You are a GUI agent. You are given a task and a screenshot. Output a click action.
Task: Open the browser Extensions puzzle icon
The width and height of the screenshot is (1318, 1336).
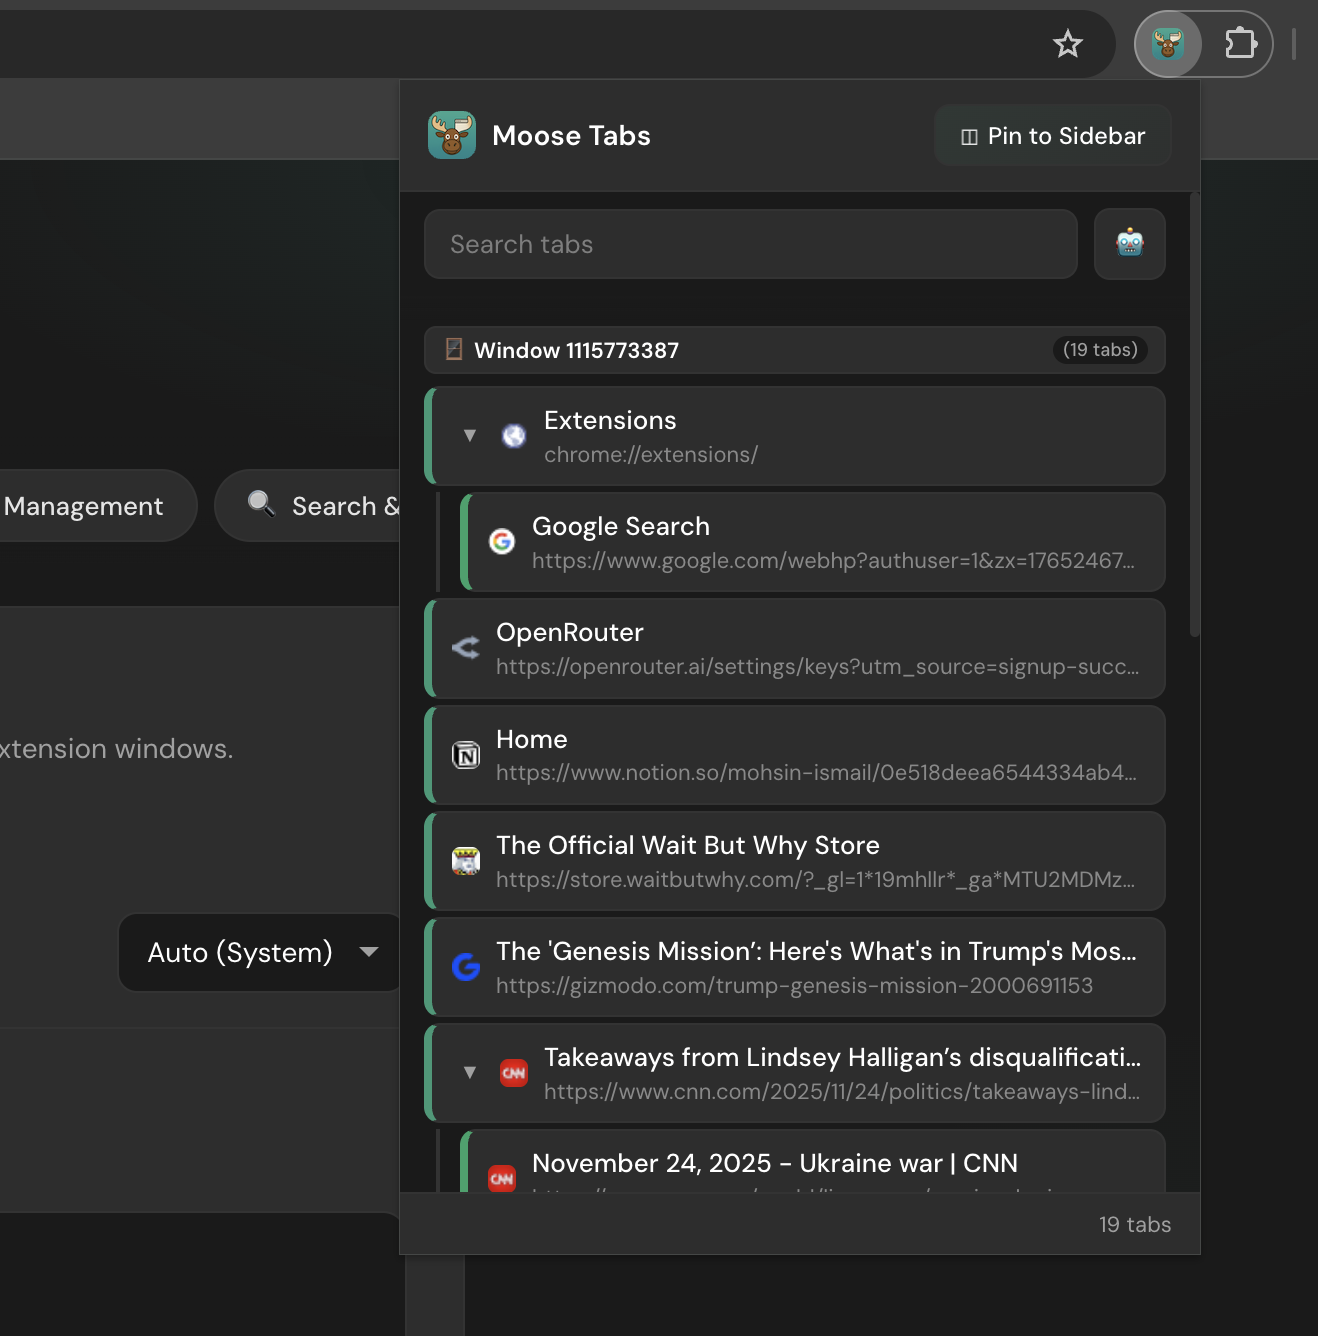pos(1240,43)
